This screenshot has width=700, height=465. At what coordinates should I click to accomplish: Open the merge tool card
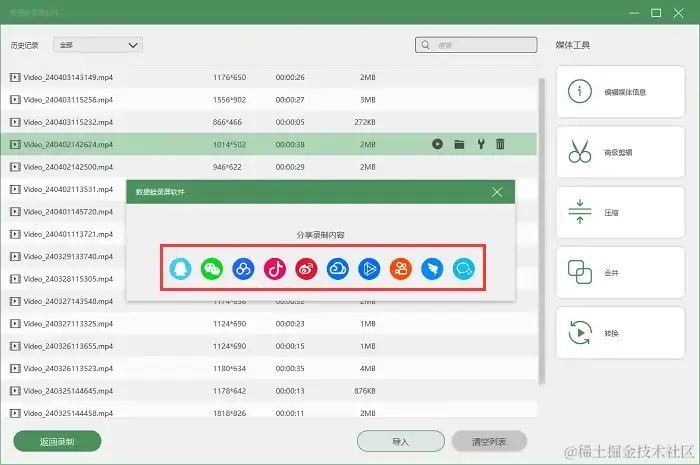coord(620,272)
